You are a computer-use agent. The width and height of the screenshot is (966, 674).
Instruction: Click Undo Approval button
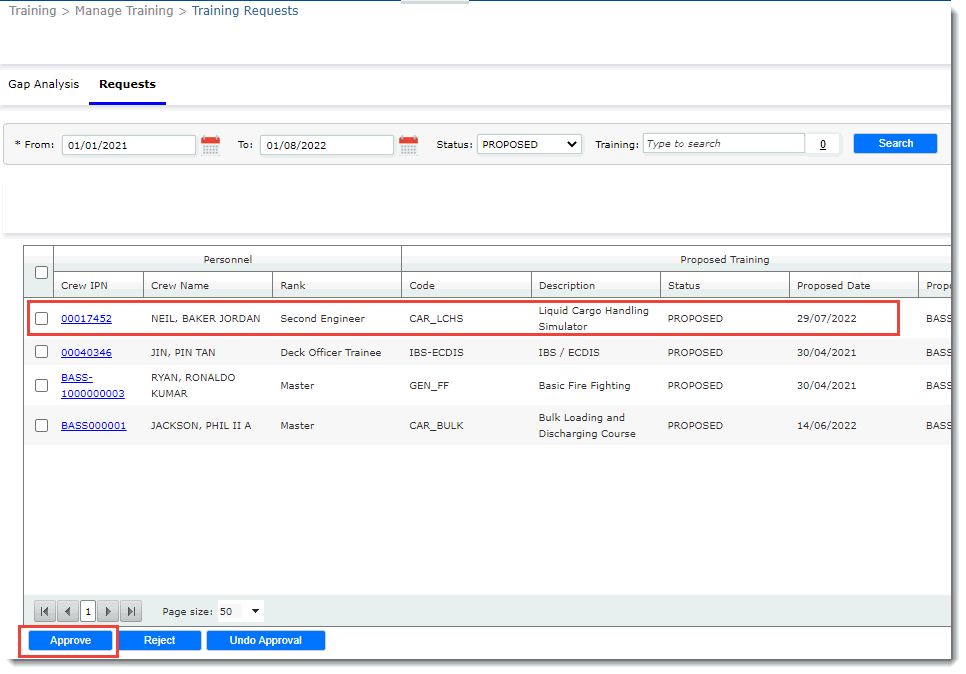click(265, 640)
